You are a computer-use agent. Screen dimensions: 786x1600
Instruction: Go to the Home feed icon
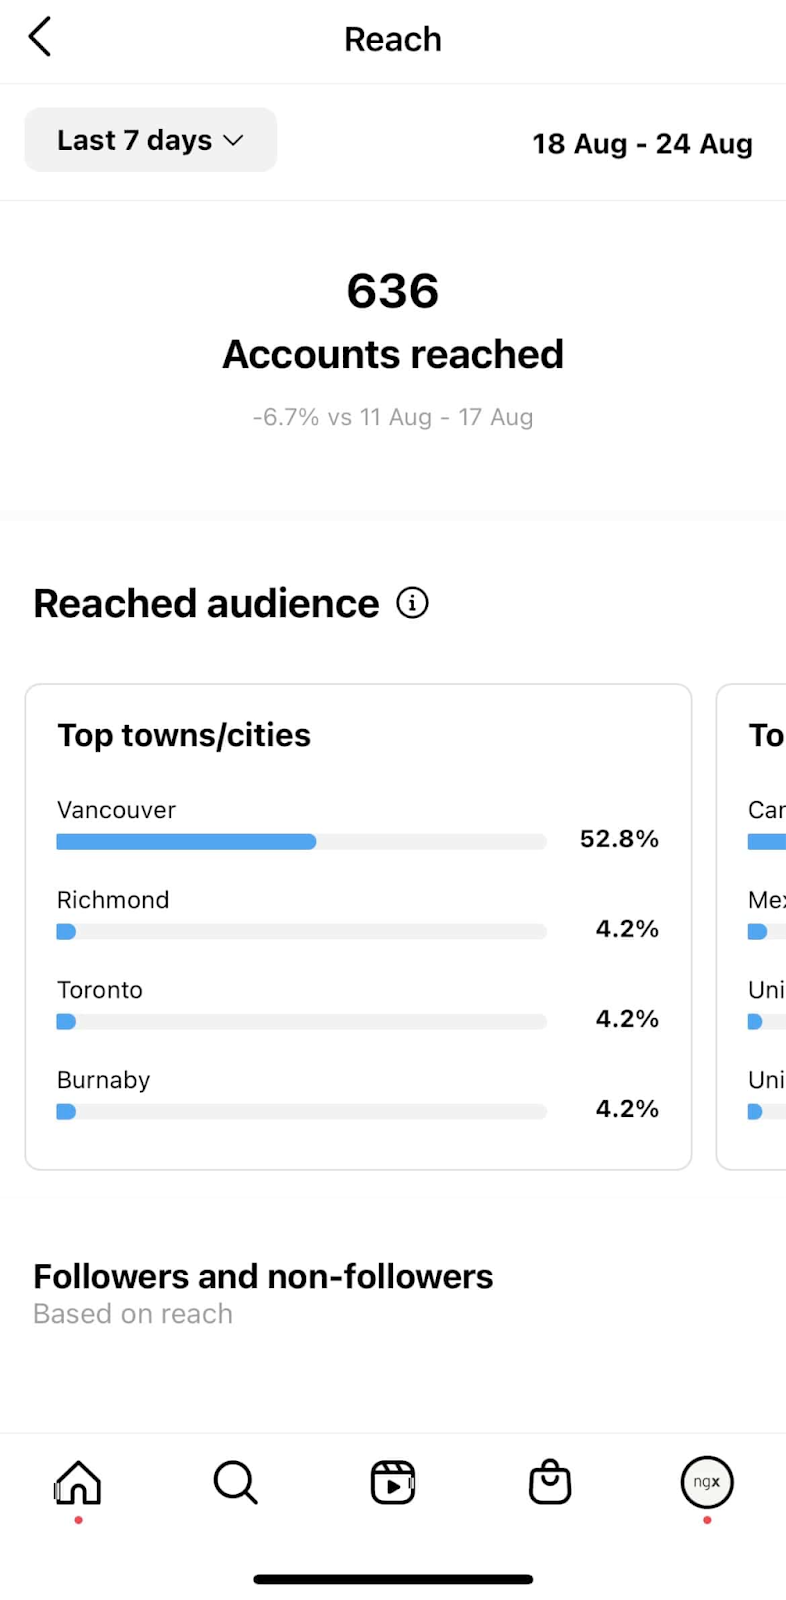point(78,1482)
